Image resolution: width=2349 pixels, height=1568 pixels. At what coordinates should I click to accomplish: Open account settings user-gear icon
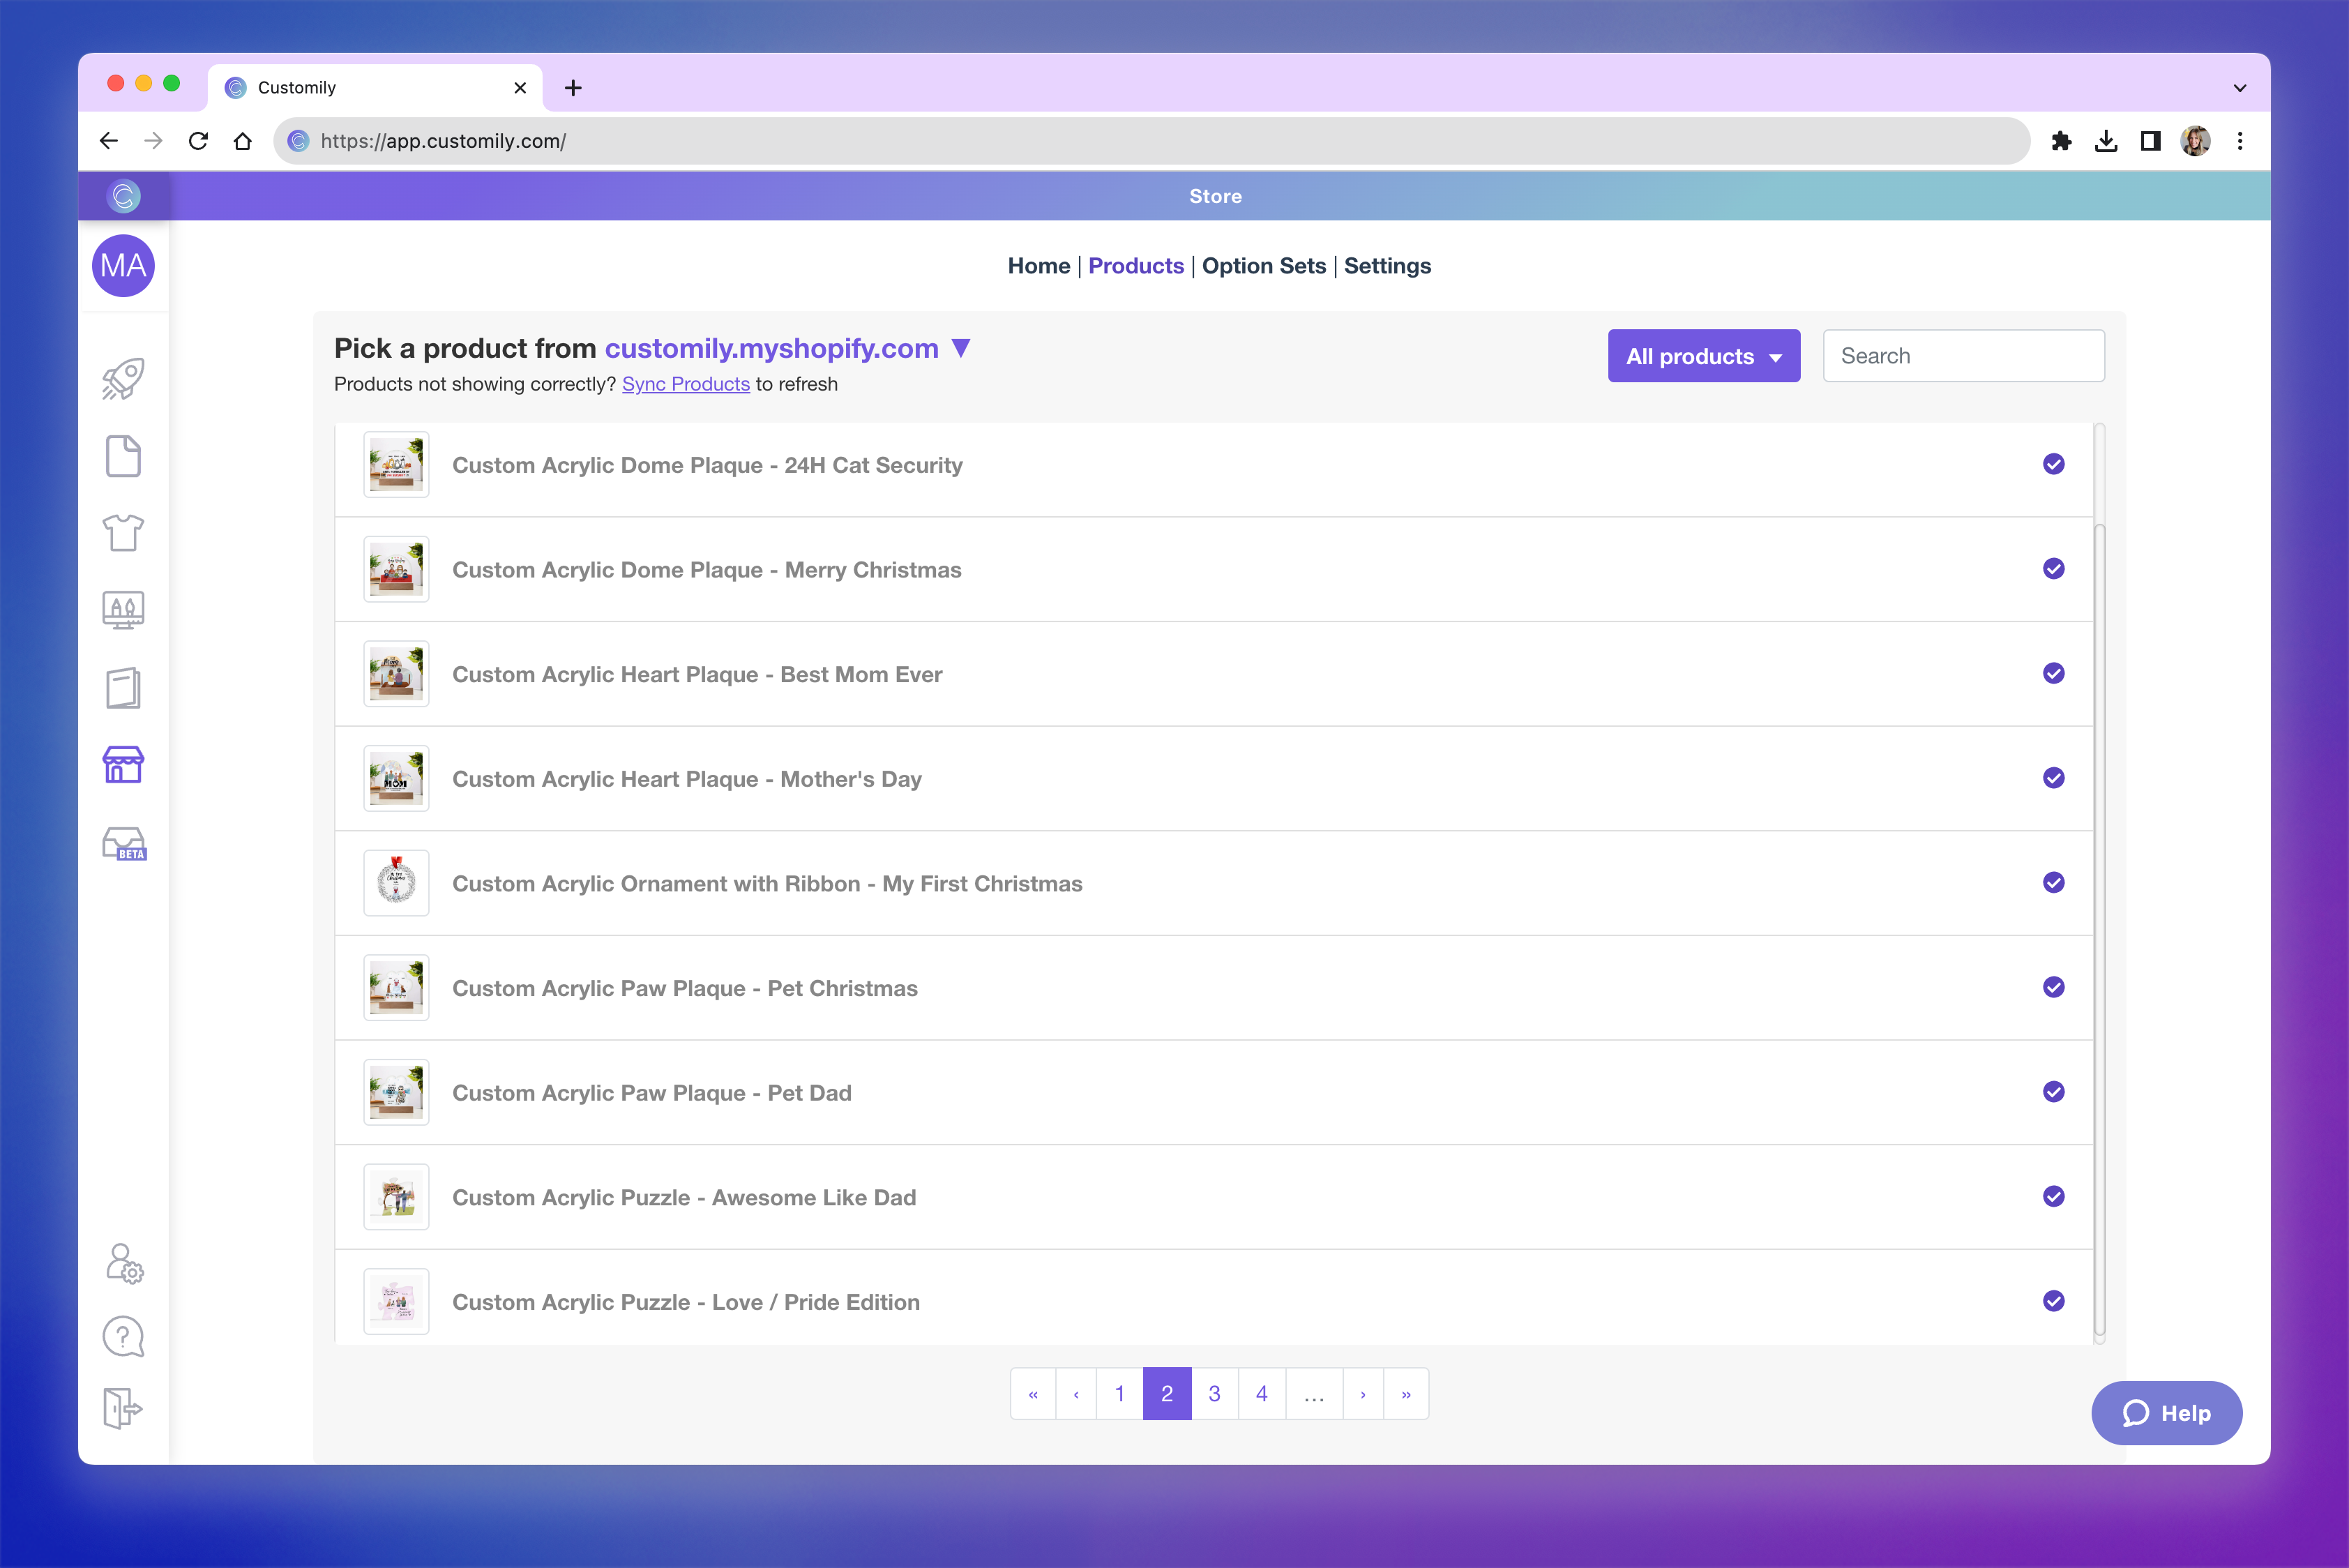click(124, 1263)
